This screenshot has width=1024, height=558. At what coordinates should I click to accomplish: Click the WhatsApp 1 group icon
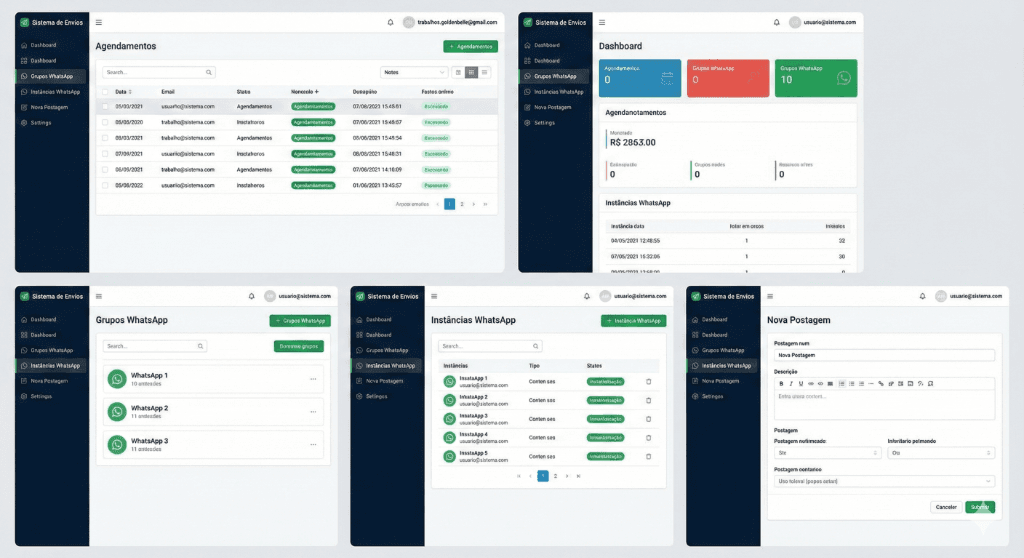[x=117, y=379]
